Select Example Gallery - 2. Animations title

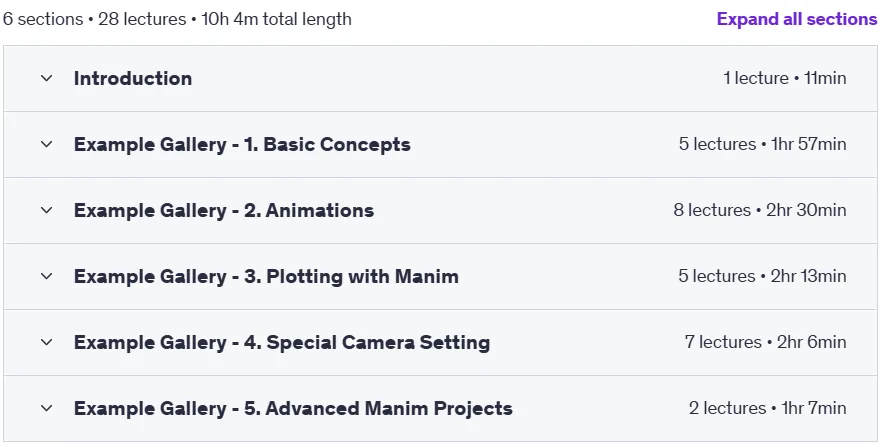coord(224,210)
